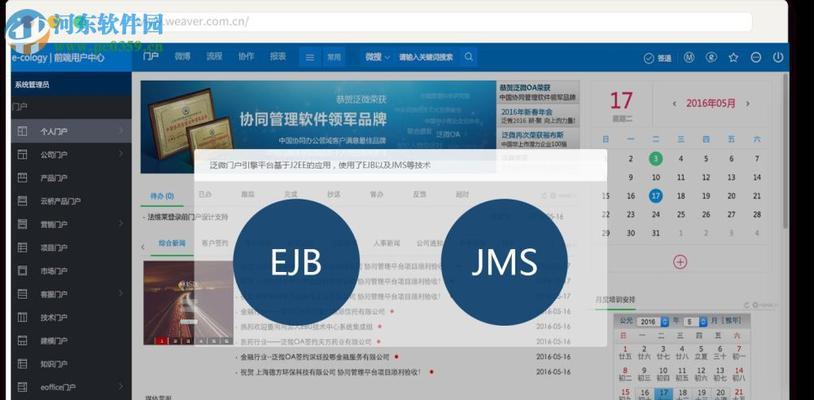Screen dimensions: 814x400
Task: Expand the eoffice门户 sidebar item
Action: point(120,386)
